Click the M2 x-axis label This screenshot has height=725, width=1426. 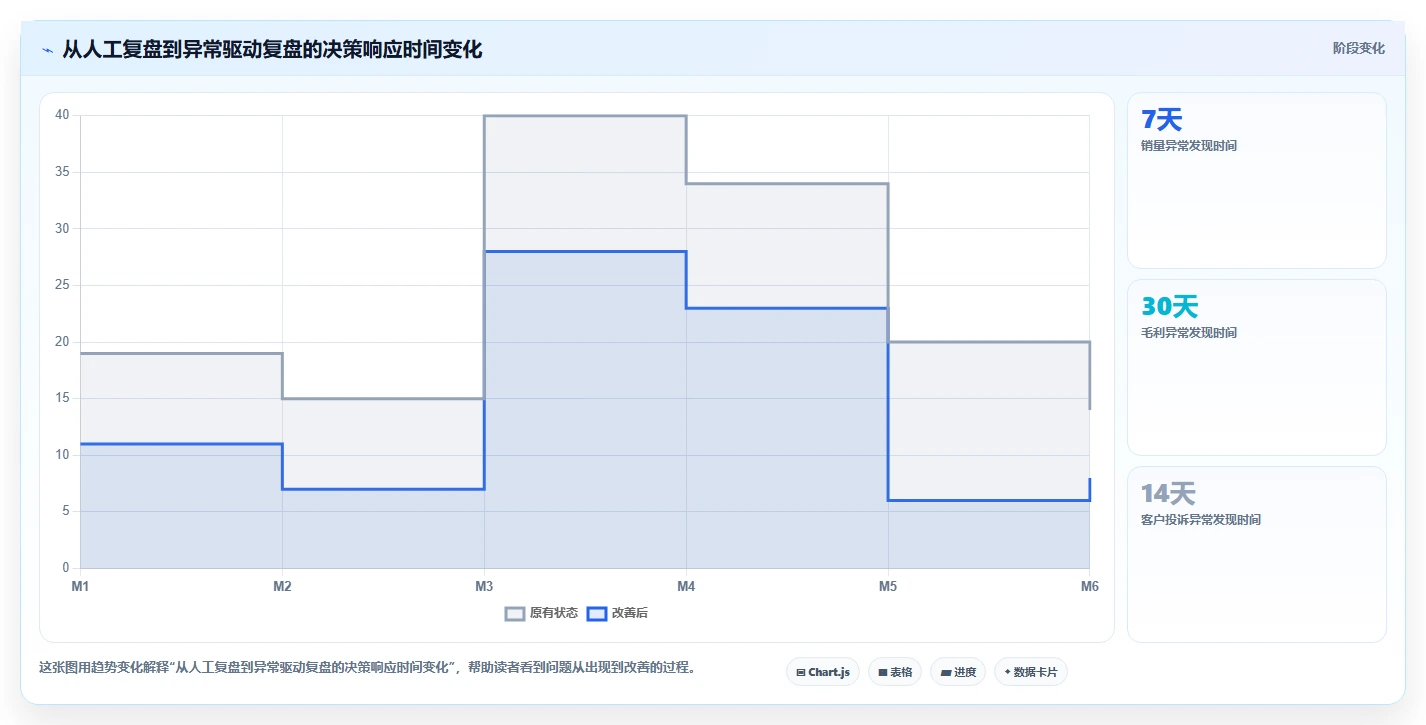pos(282,587)
